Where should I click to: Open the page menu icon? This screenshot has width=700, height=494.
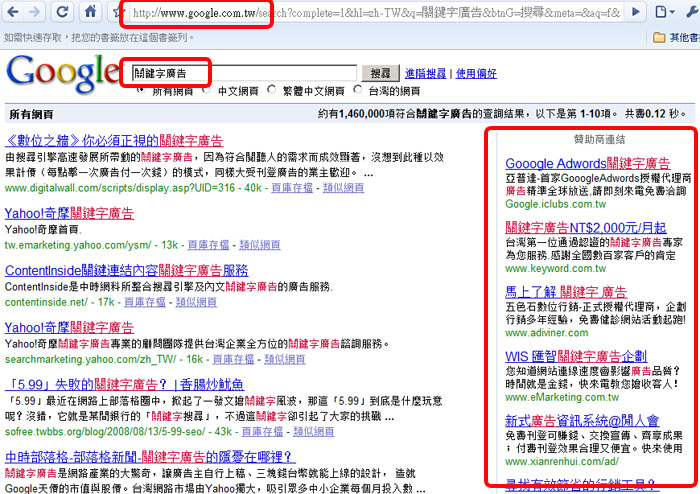pyautogui.click(x=664, y=12)
